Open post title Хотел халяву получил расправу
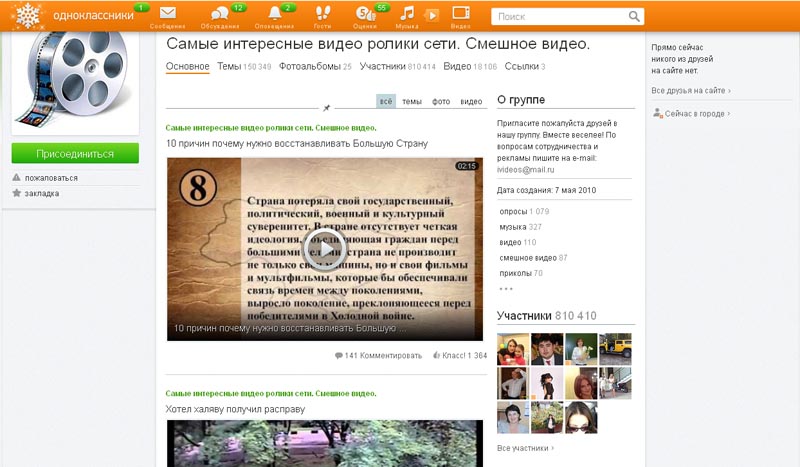The image size is (800, 467). click(x=235, y=409)
